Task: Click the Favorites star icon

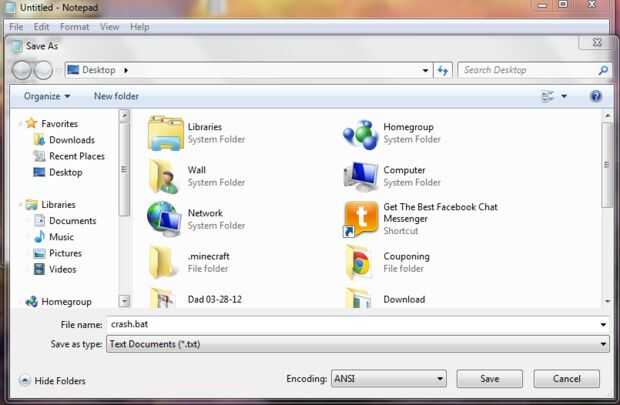Action: [x=31, y=123]
